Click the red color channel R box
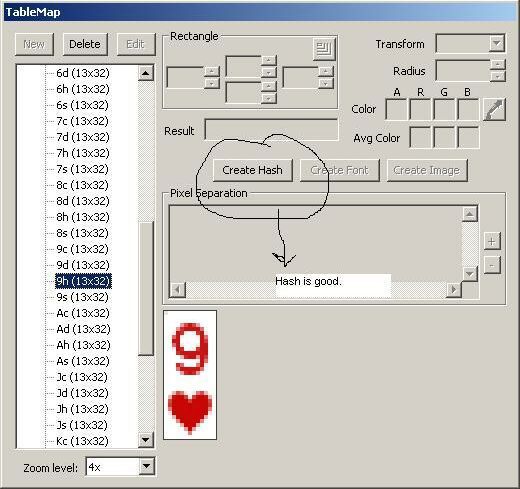 coord(420,110)
